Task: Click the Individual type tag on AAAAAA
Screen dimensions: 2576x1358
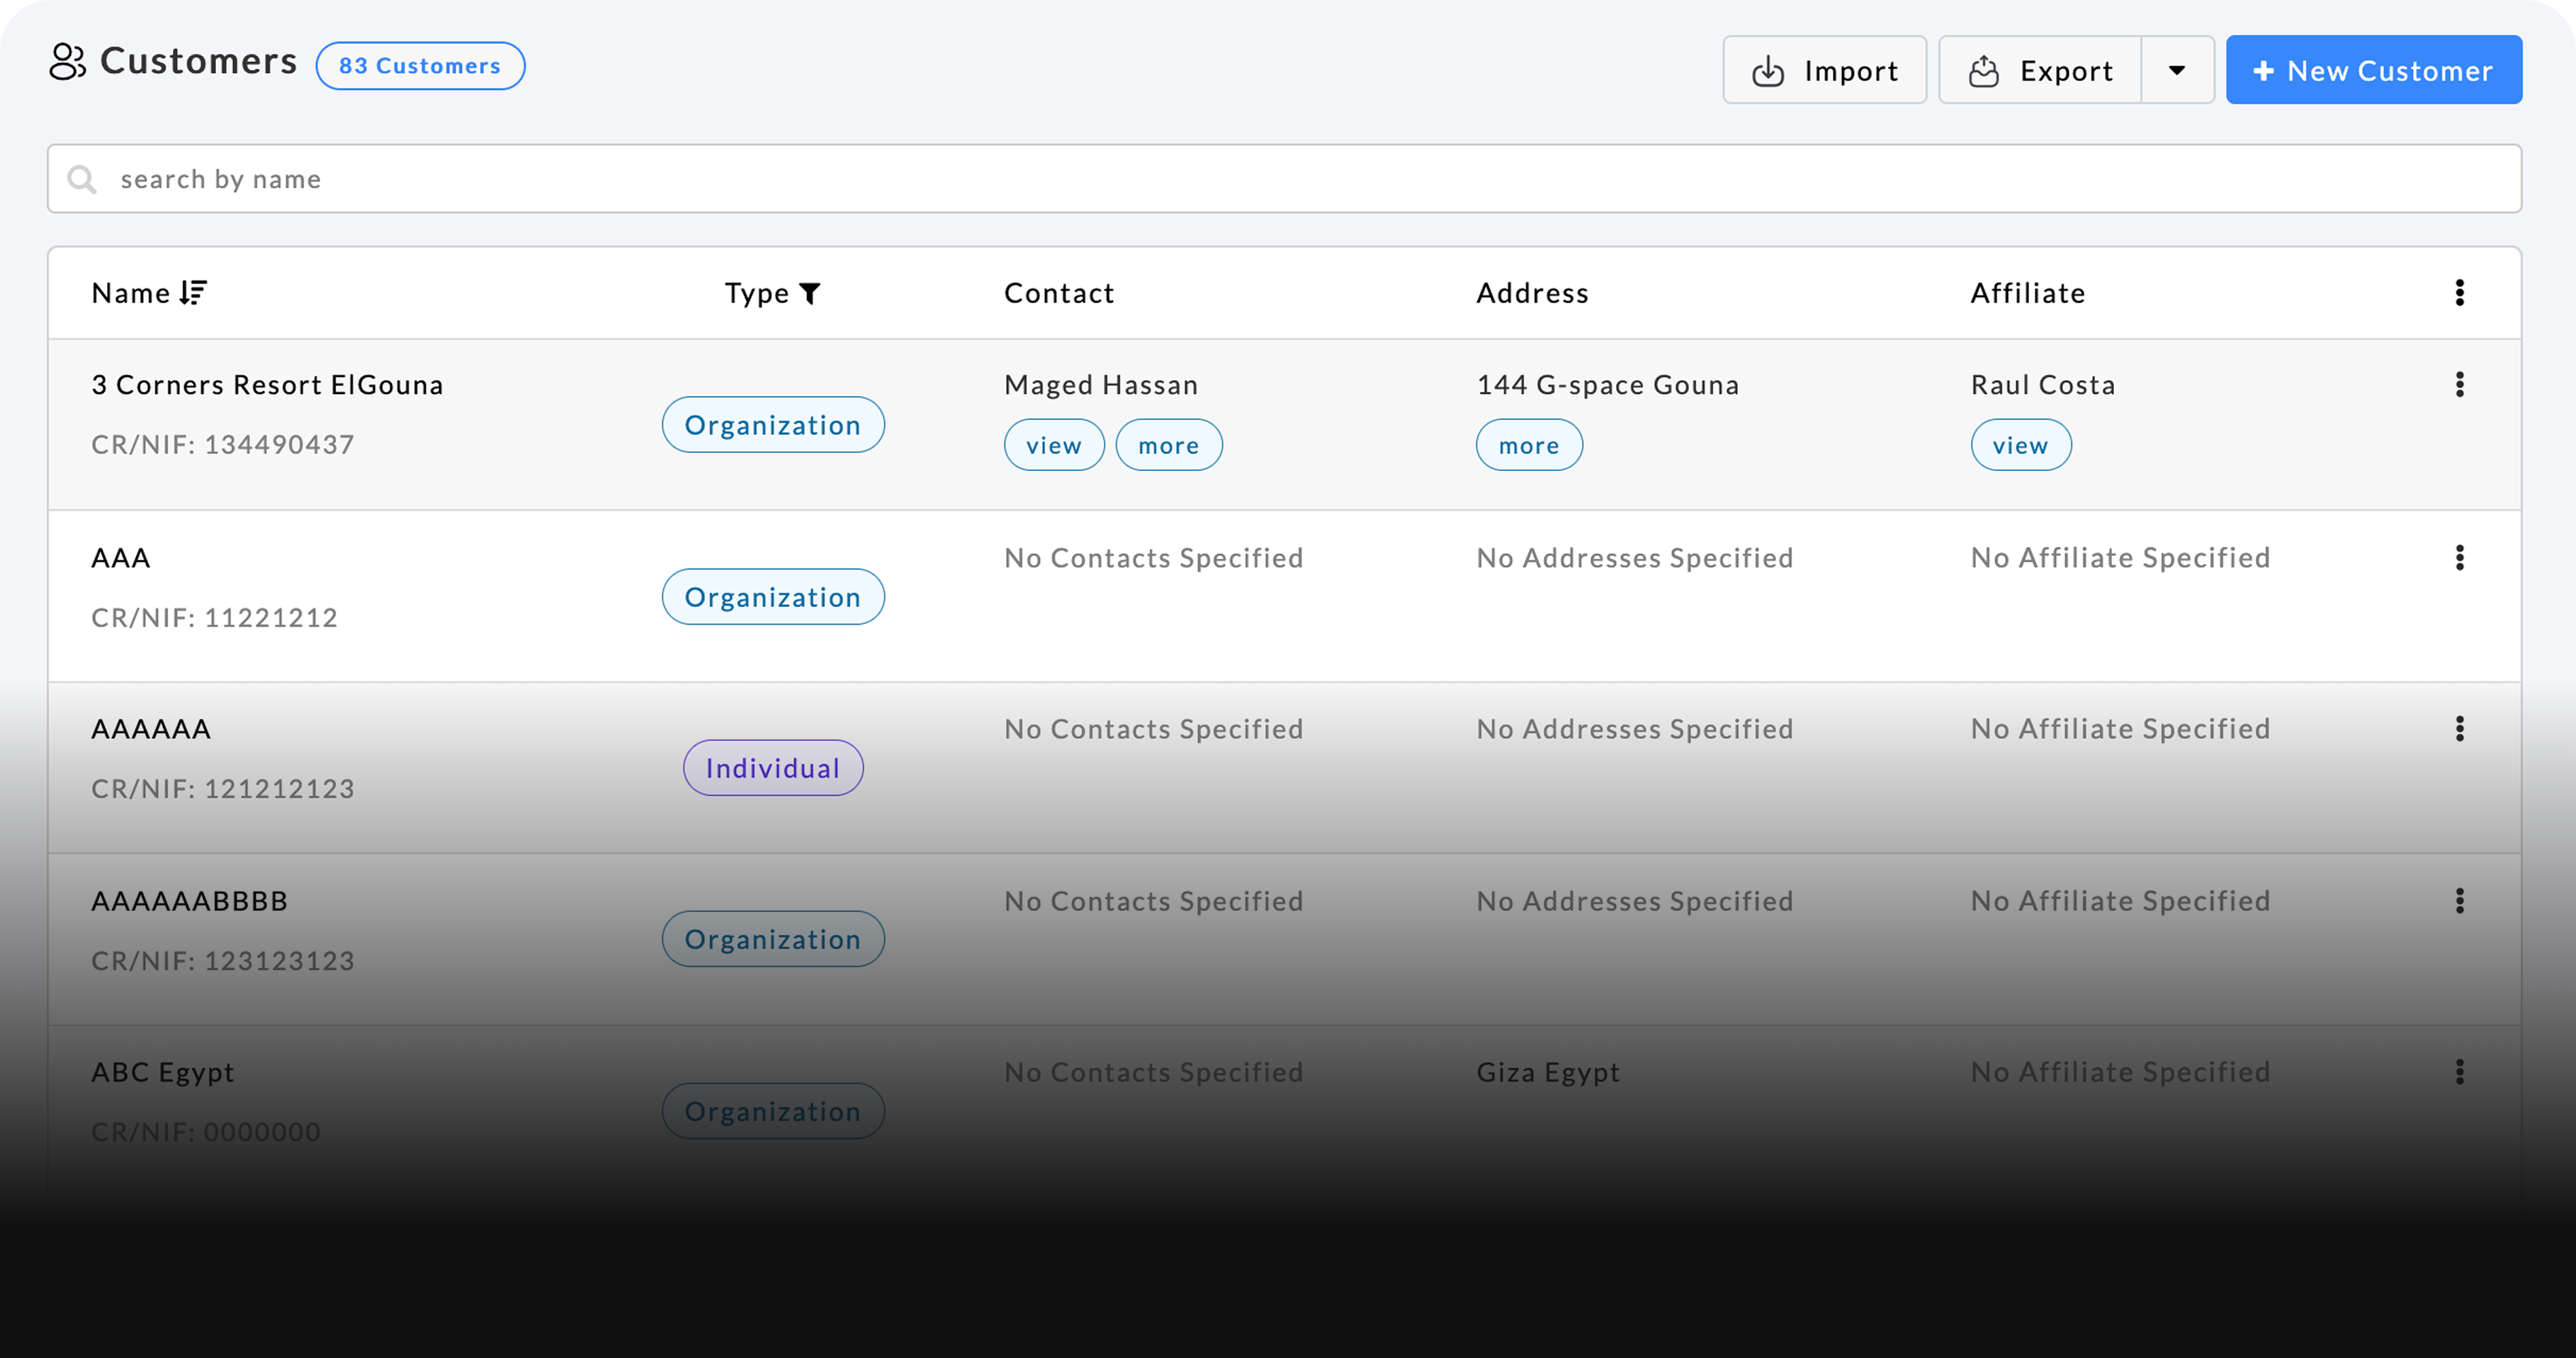Action: pos(772,768)
